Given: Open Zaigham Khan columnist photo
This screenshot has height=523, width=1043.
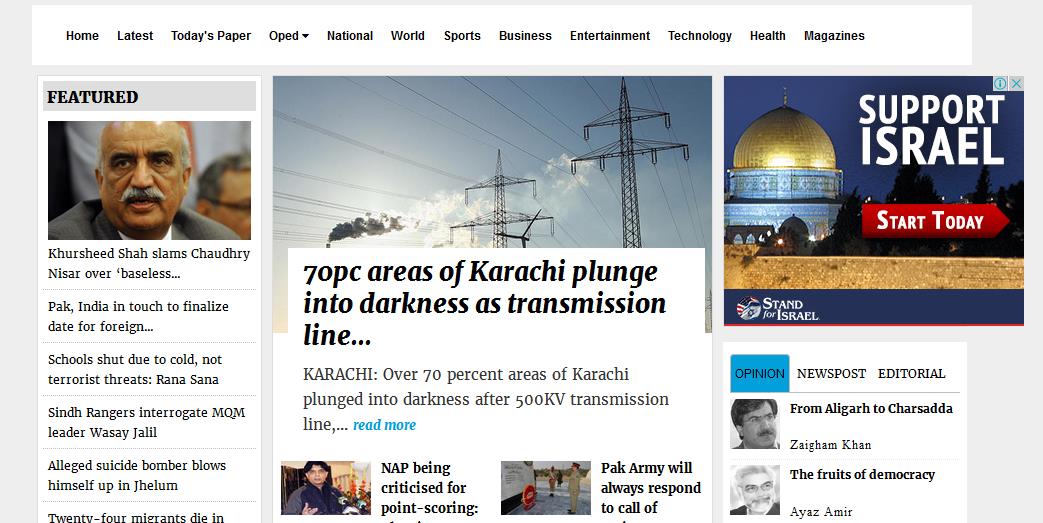Looking at the screenshot, I should (754, 424).
